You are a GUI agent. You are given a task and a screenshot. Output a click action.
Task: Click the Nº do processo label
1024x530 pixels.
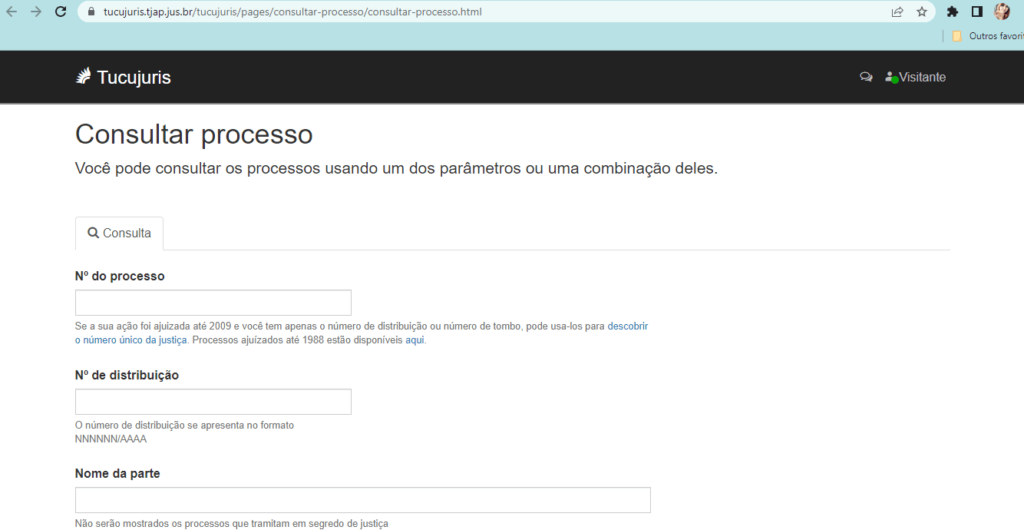pos(120,276)
